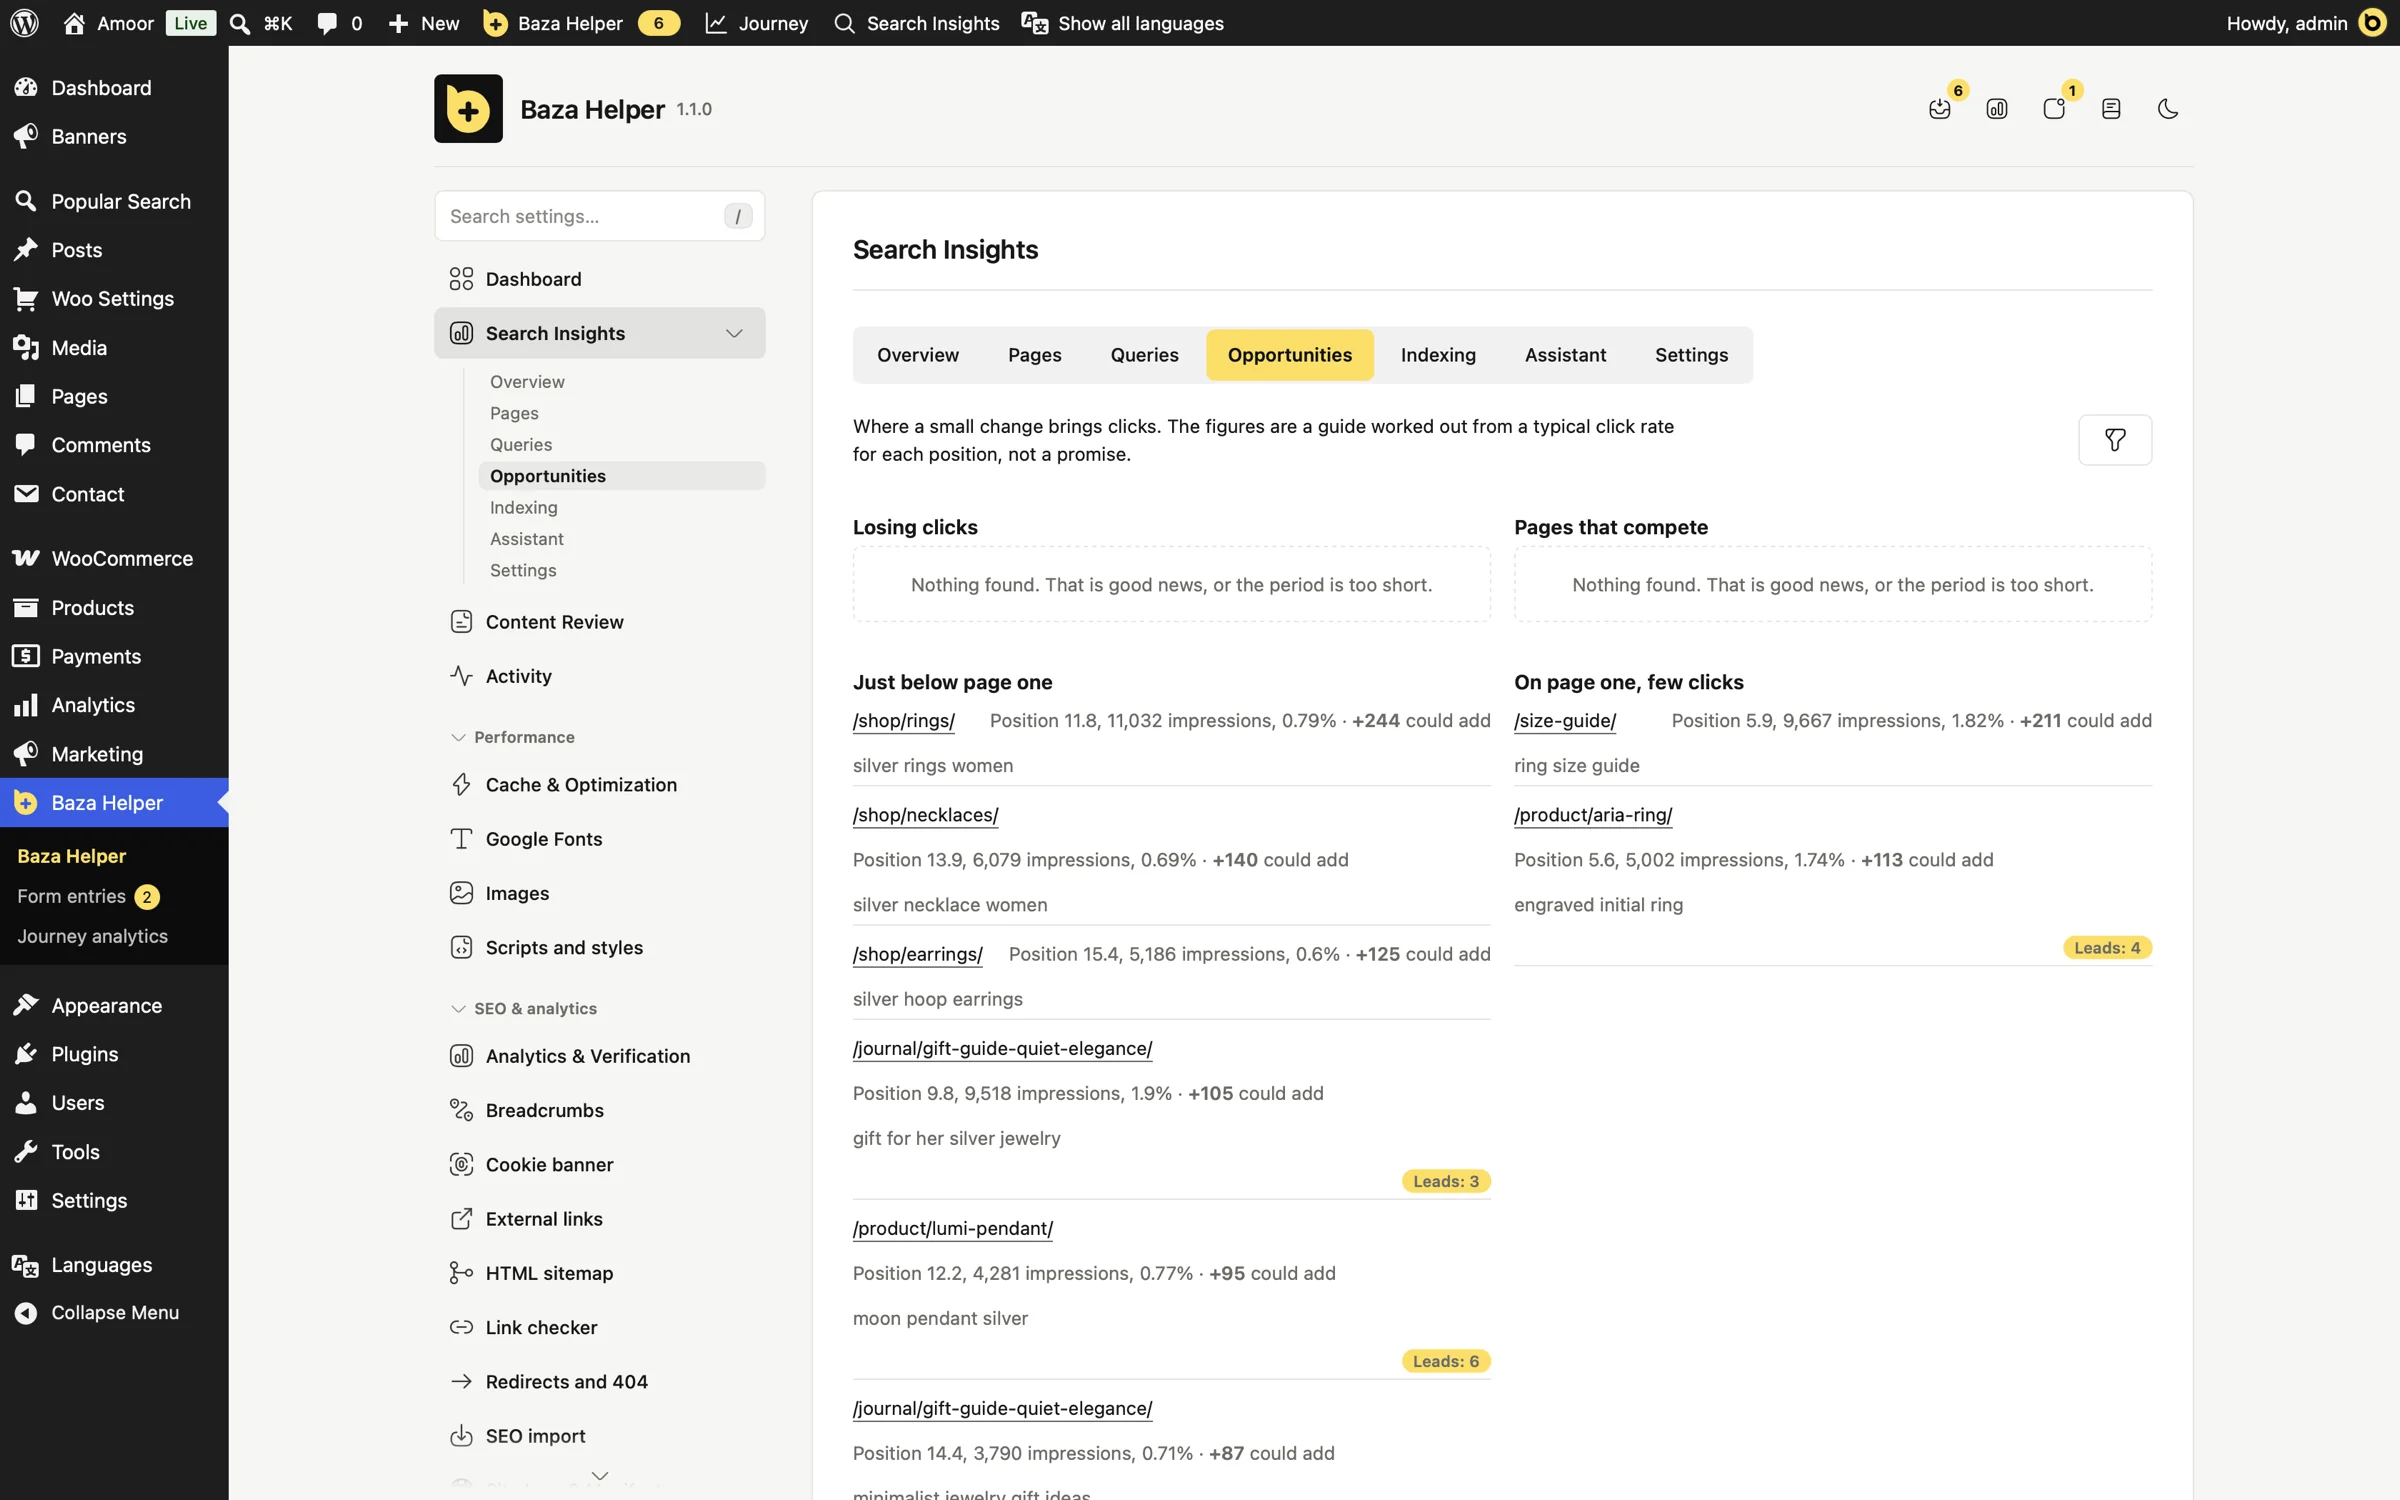Collapse the SEO & analytics group

point(523,1008)
